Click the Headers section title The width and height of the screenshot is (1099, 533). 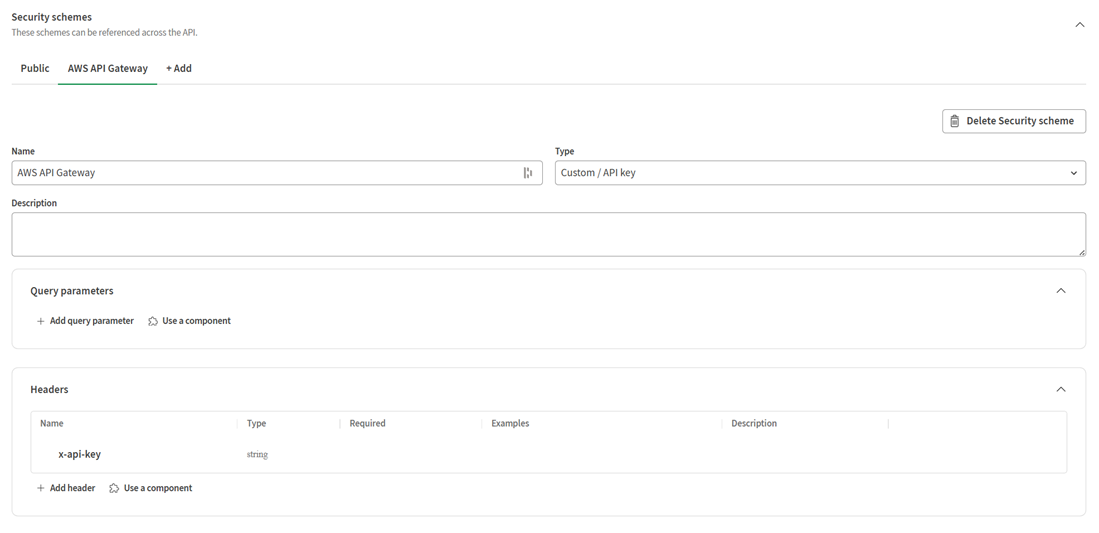pyautogui.click(x=49, y=389)
